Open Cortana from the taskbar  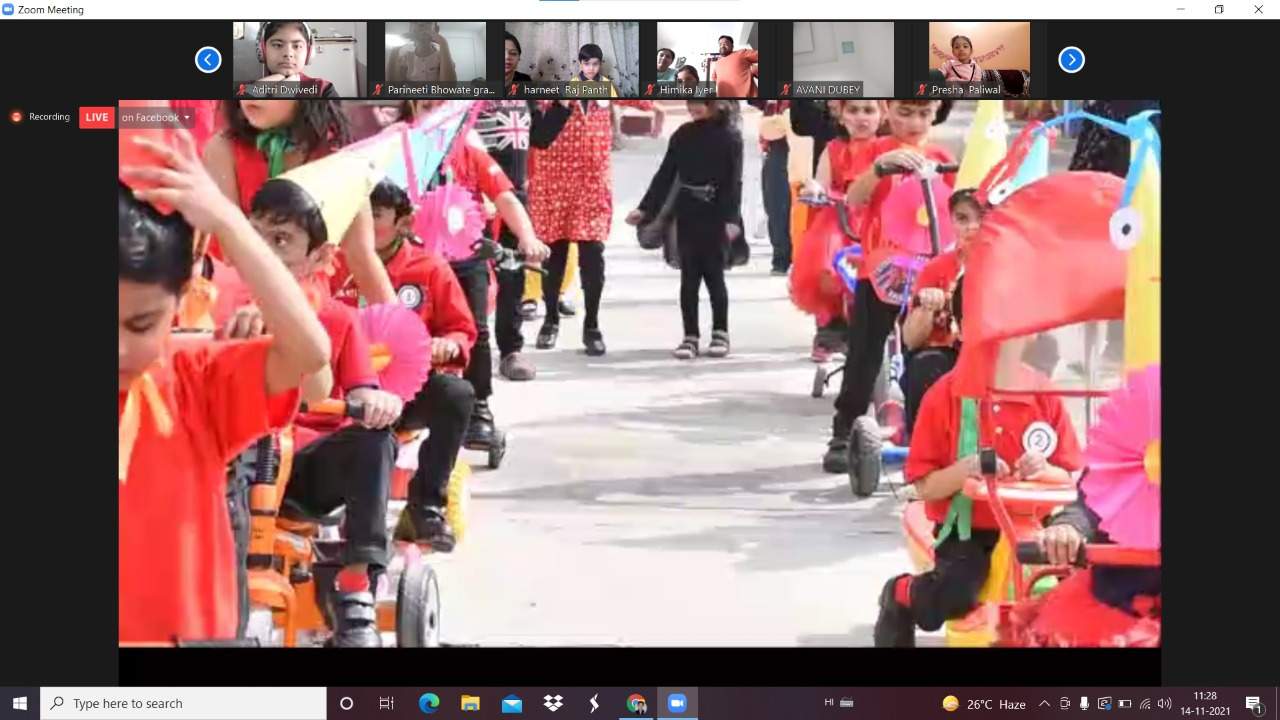tap(346, 703)
